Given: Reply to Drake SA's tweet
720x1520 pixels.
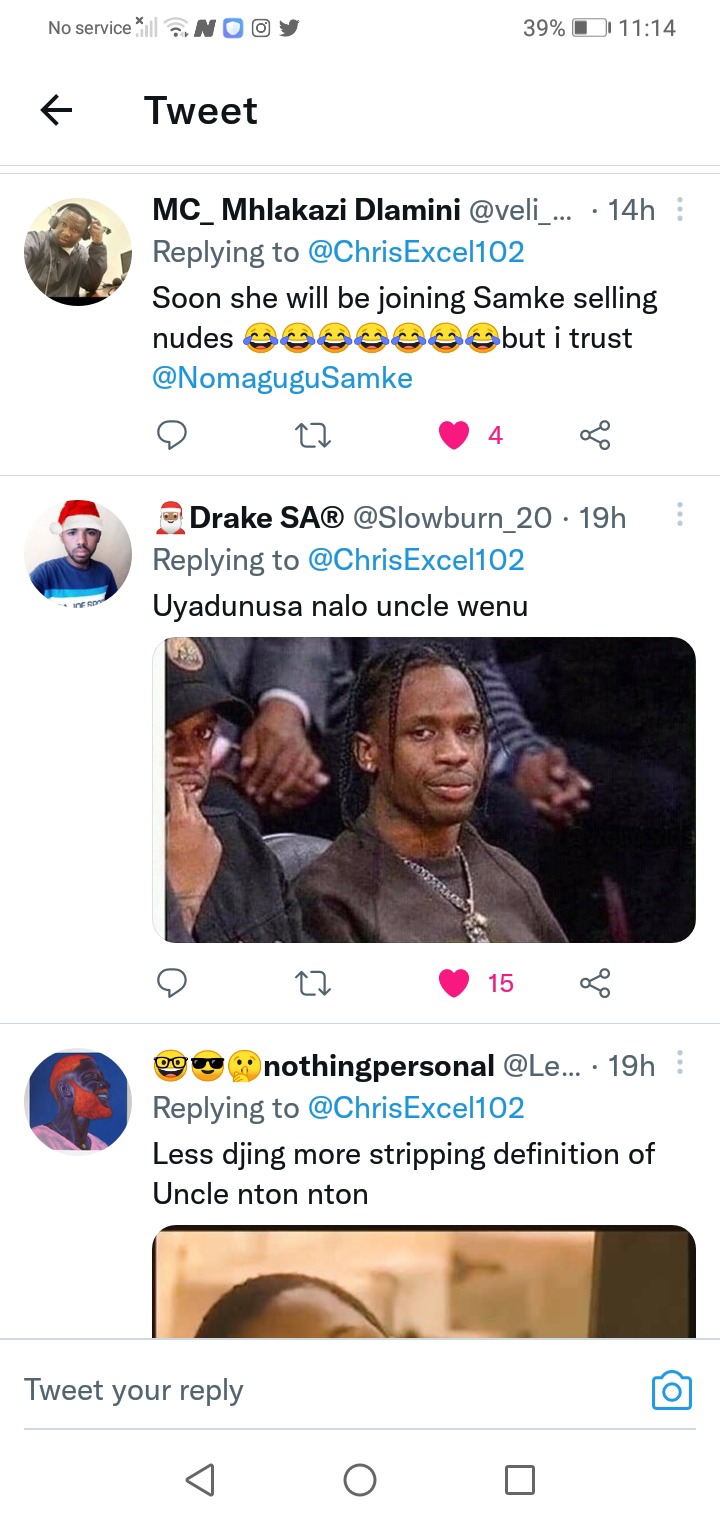Looking at the screenshot, I should pyautogui.click(x=172, y=983).
